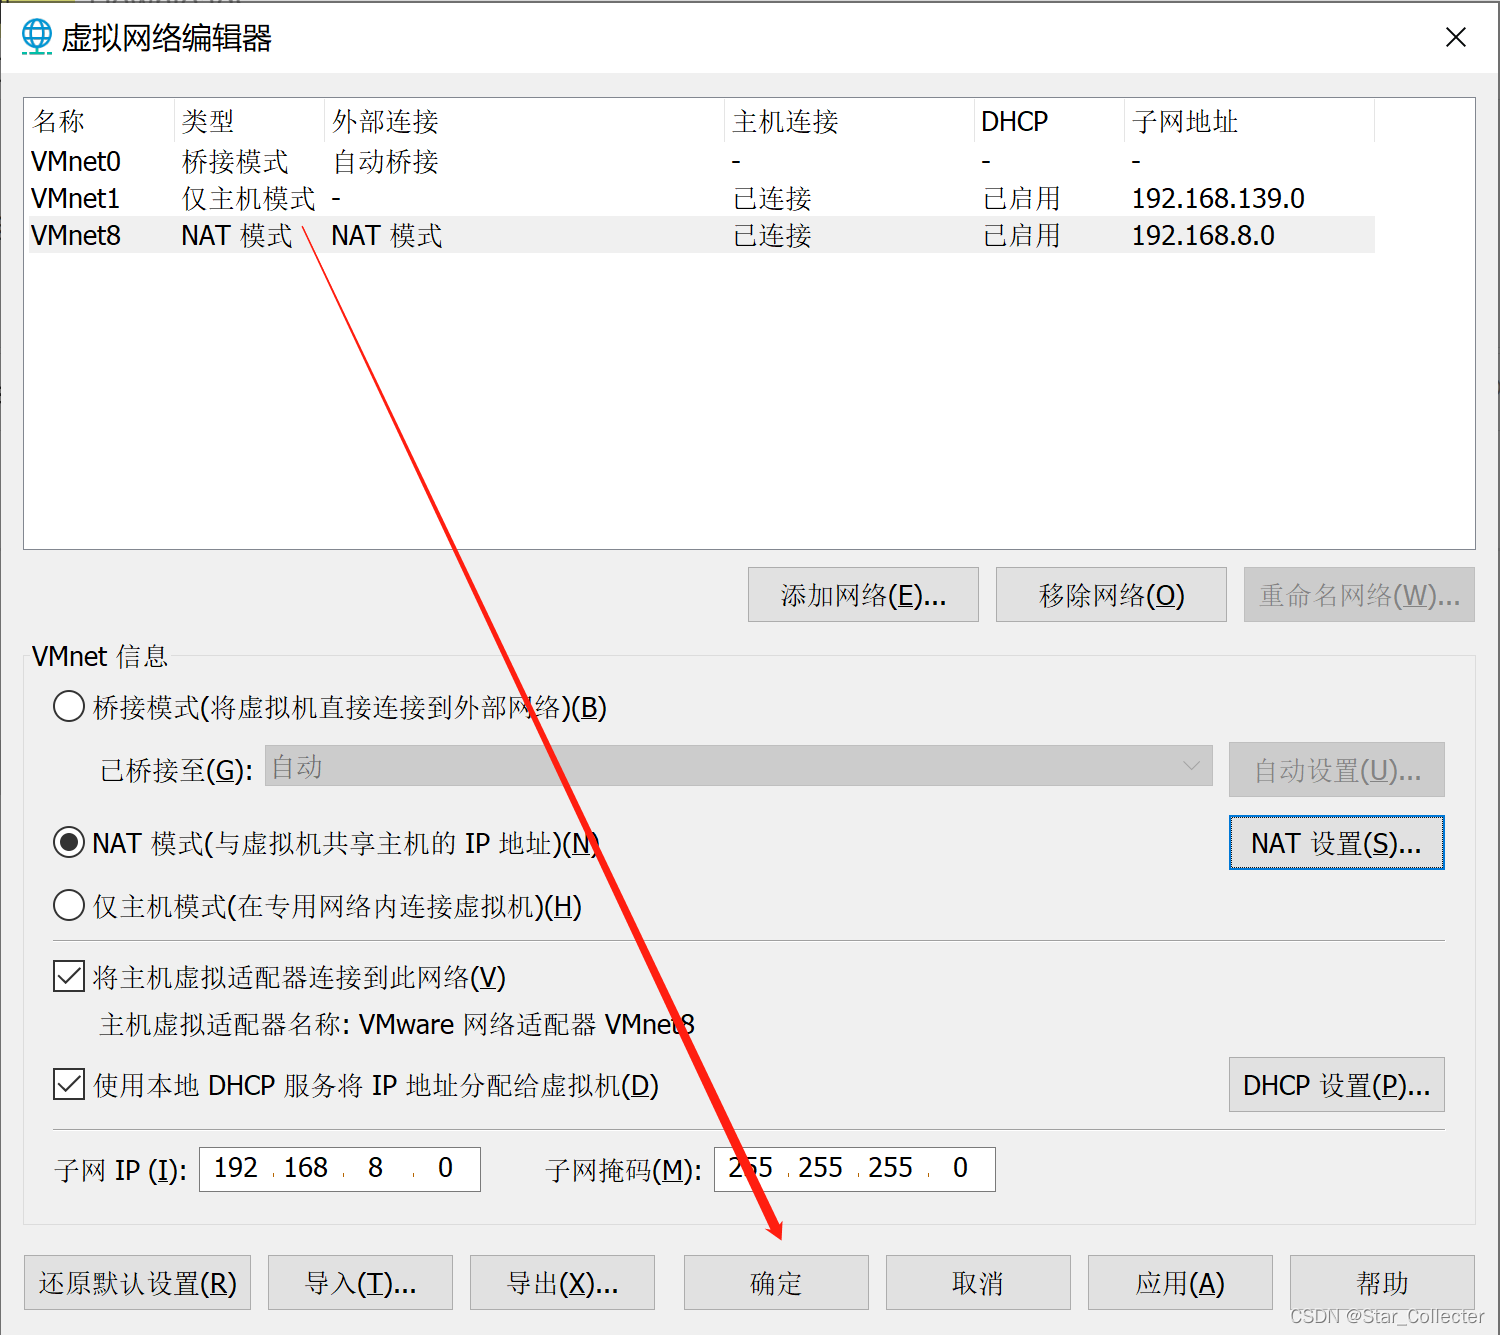Click the 仅主机模式 type cell of VMnet1
The image size is (1500, 1335).
[x=248, y=198]
